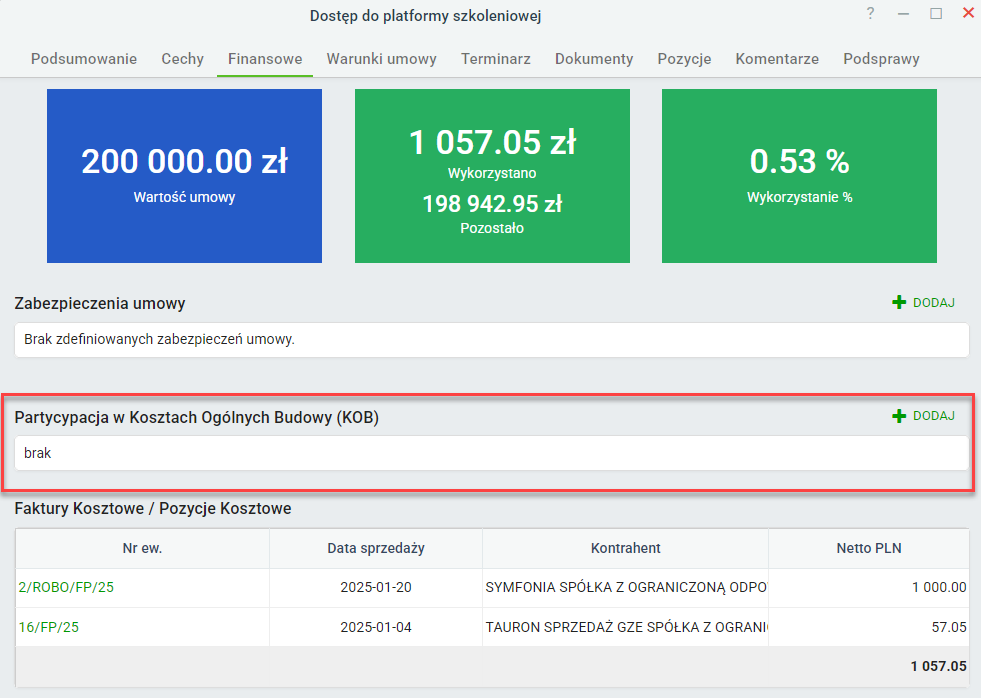Click the 57.05 net amount cell
The height and width of the screenshot is (698, 981).
[x=868, y=627]
